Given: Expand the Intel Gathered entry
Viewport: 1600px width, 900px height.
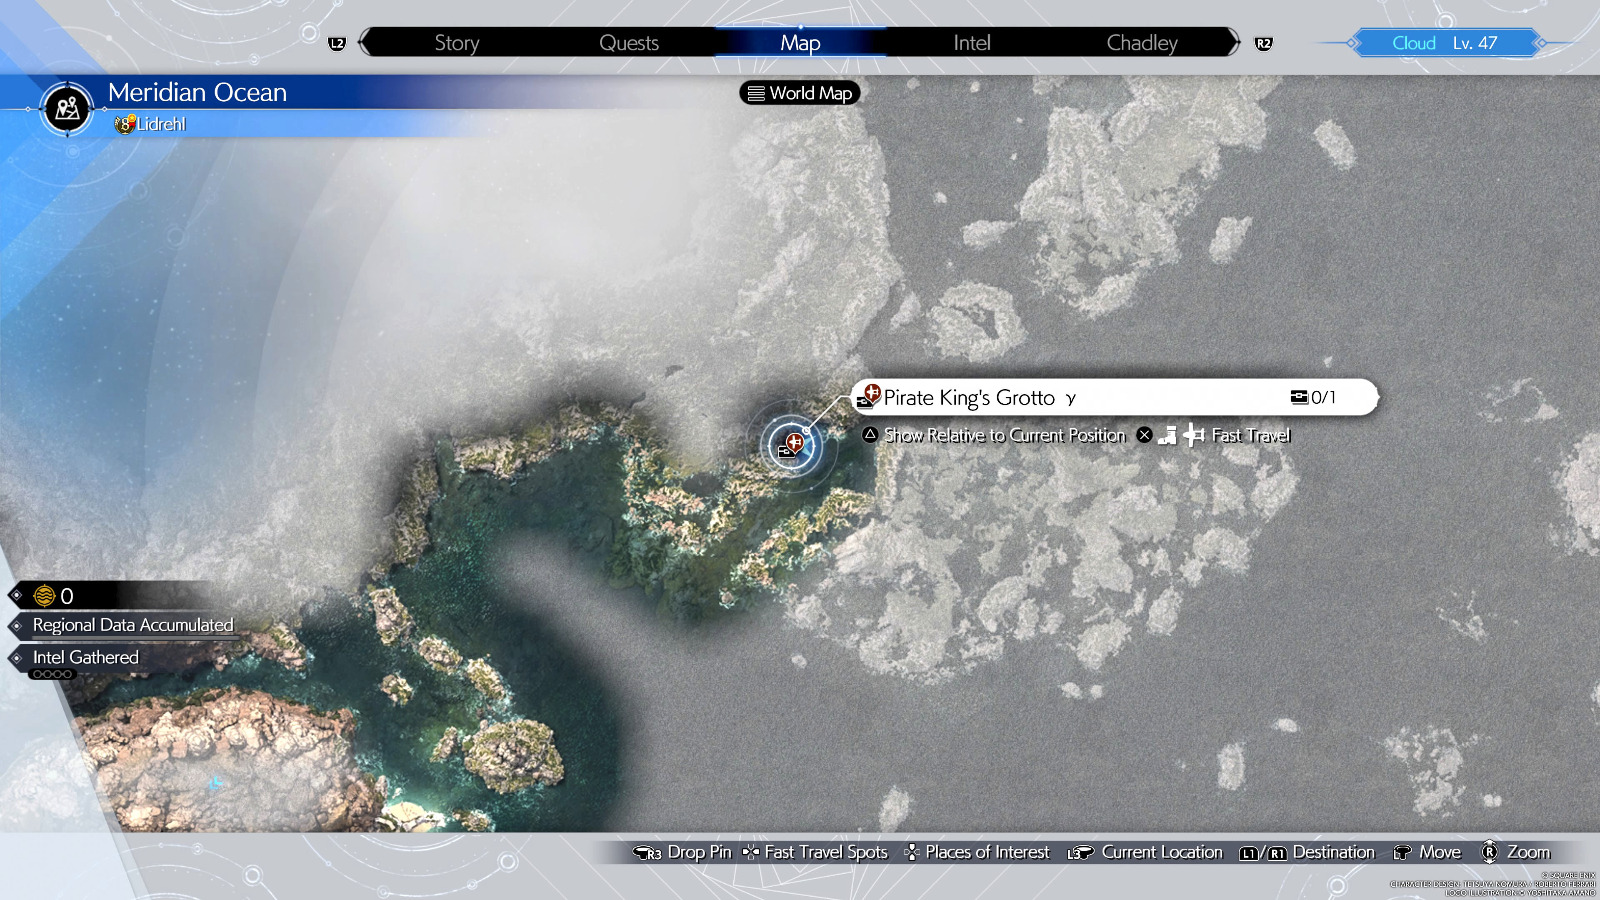Looking at the screenshot, I should [85, 657].
